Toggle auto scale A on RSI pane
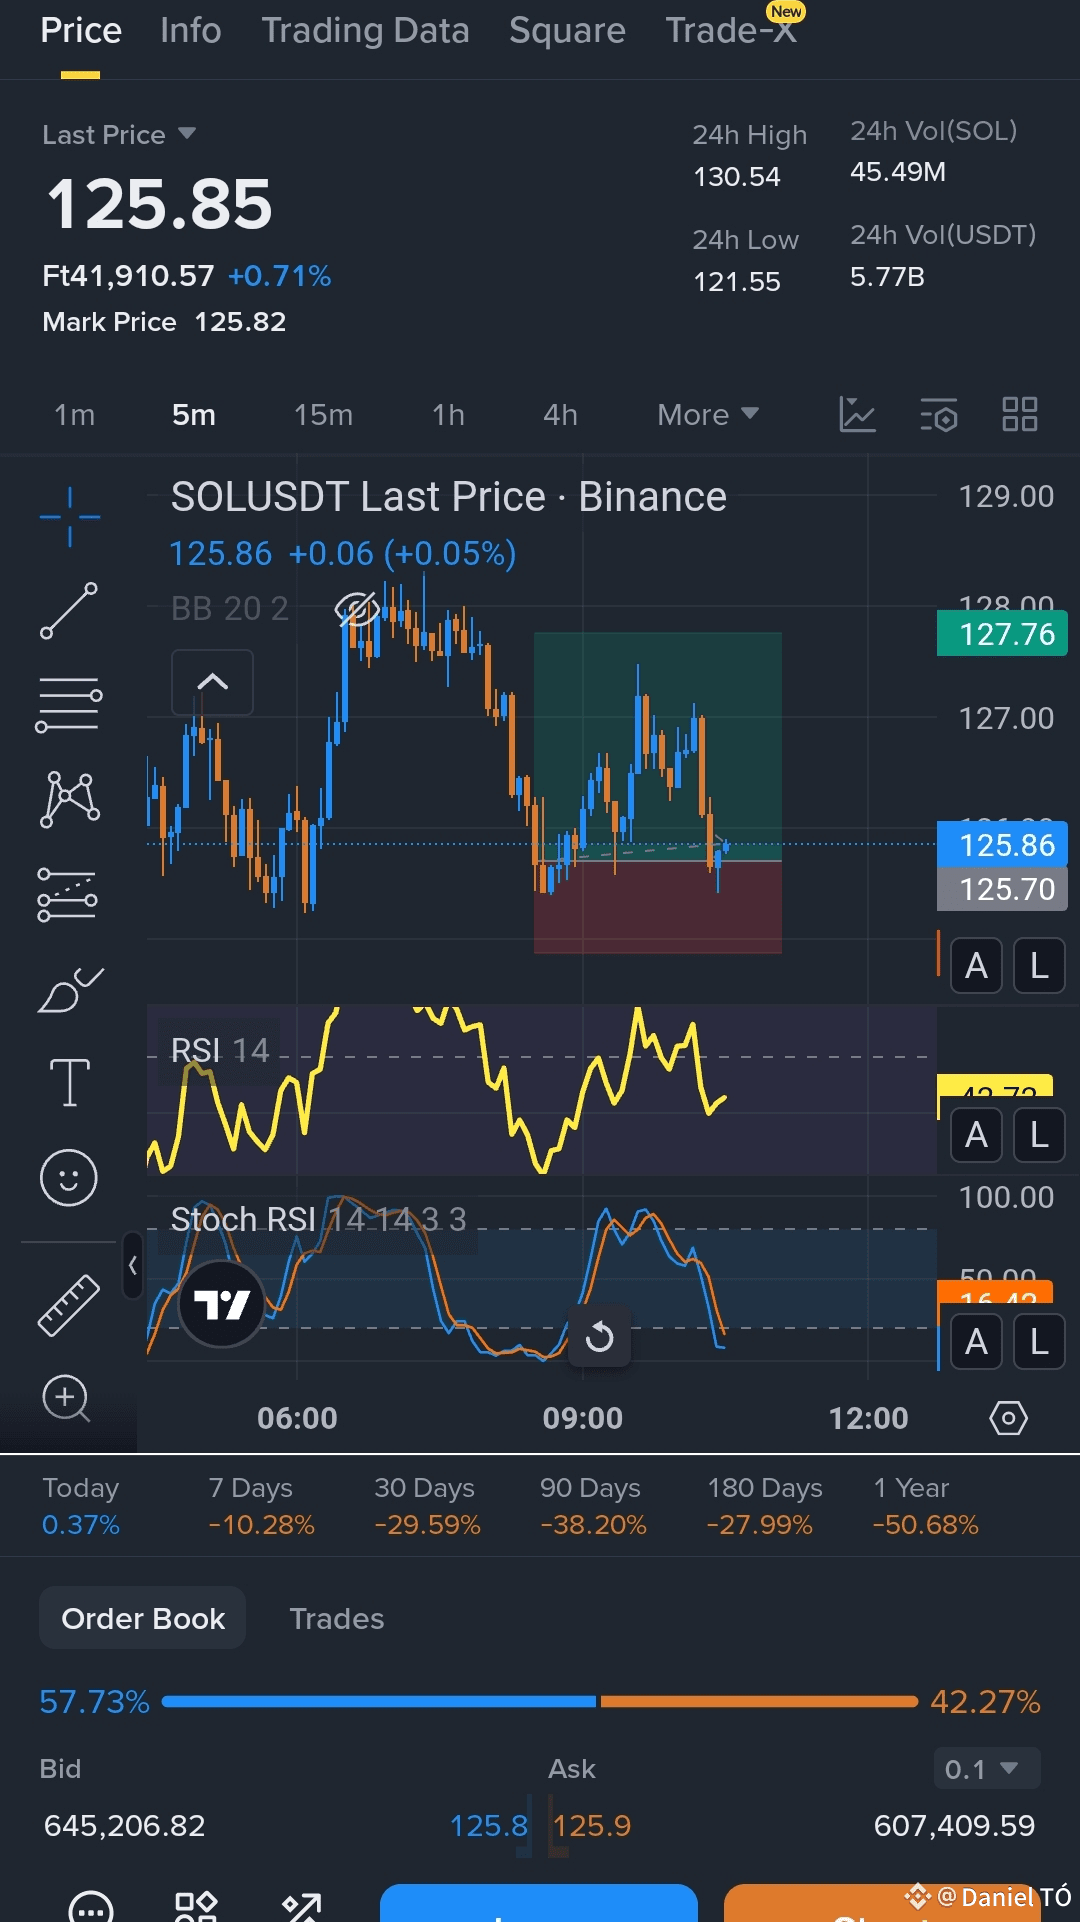Screen dimensions: 1080x1922 pos(976,1135)
